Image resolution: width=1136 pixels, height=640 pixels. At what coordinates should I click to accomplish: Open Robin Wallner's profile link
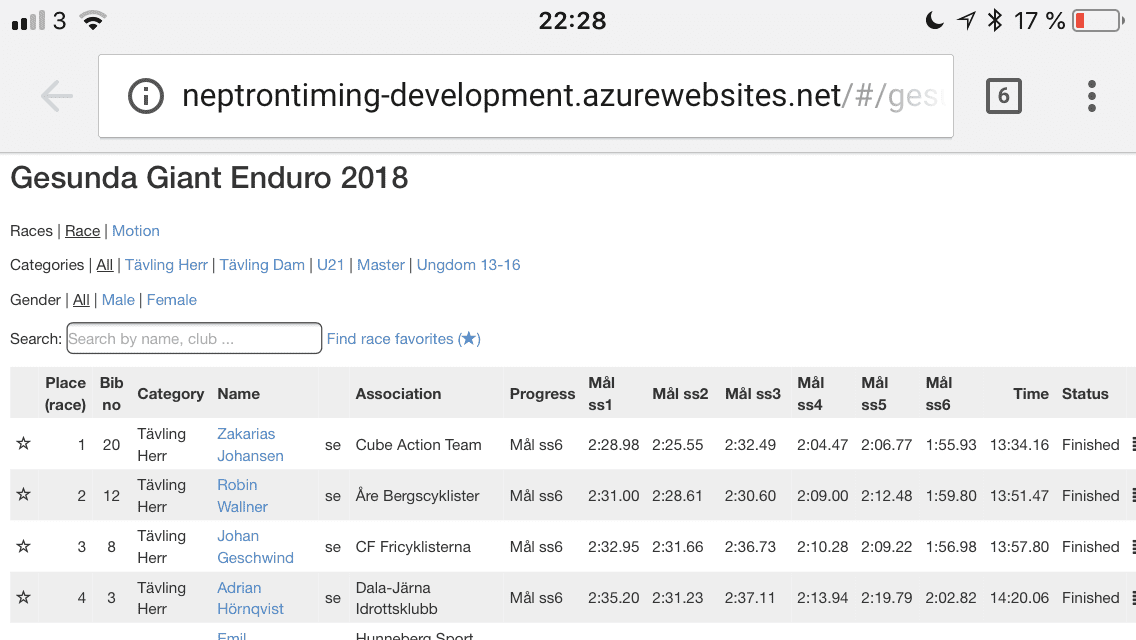tap(242, 496)
